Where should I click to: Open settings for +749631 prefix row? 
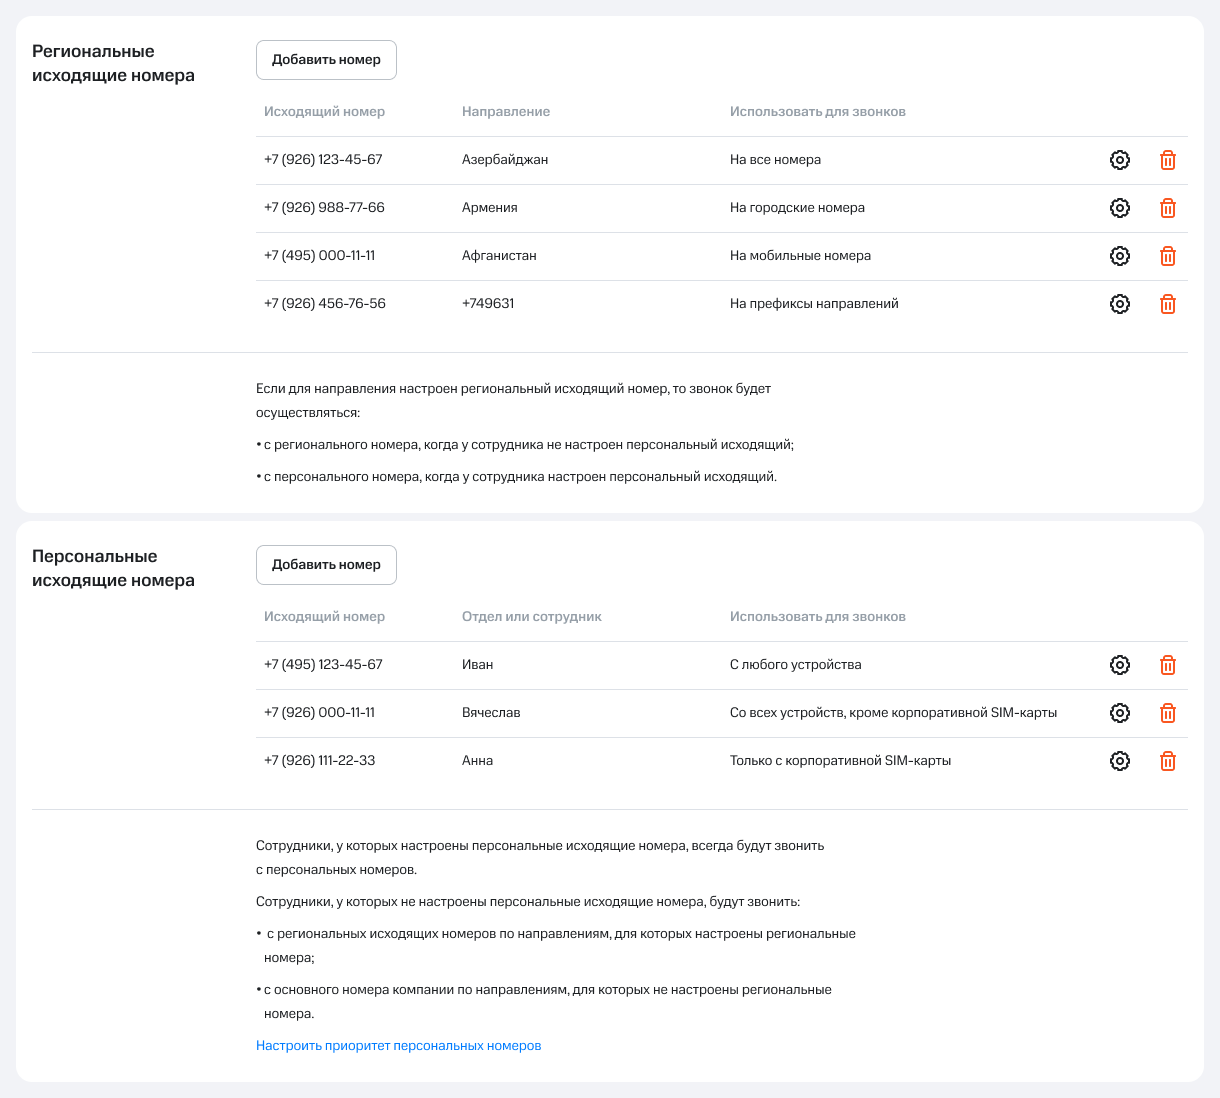click(1120, 304)
